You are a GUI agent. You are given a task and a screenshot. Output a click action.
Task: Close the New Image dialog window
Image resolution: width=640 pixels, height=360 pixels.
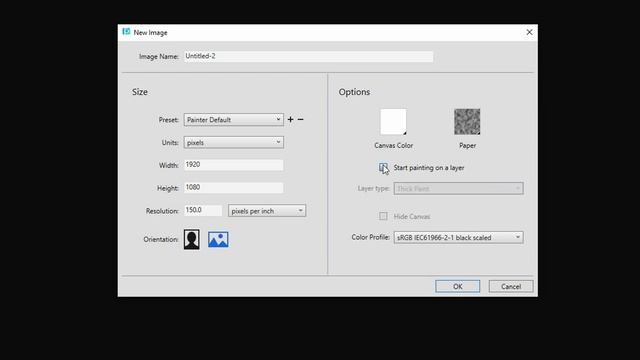[529, 32]
